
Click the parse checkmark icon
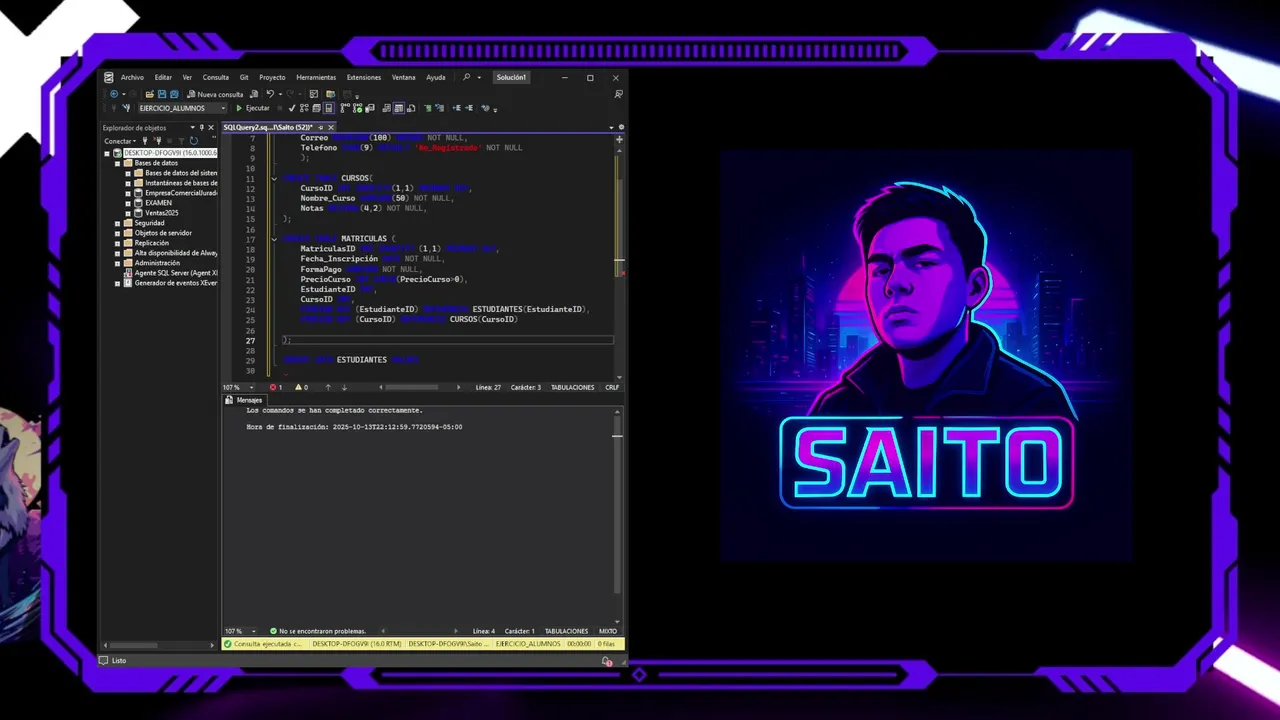(x=291, y=108)
